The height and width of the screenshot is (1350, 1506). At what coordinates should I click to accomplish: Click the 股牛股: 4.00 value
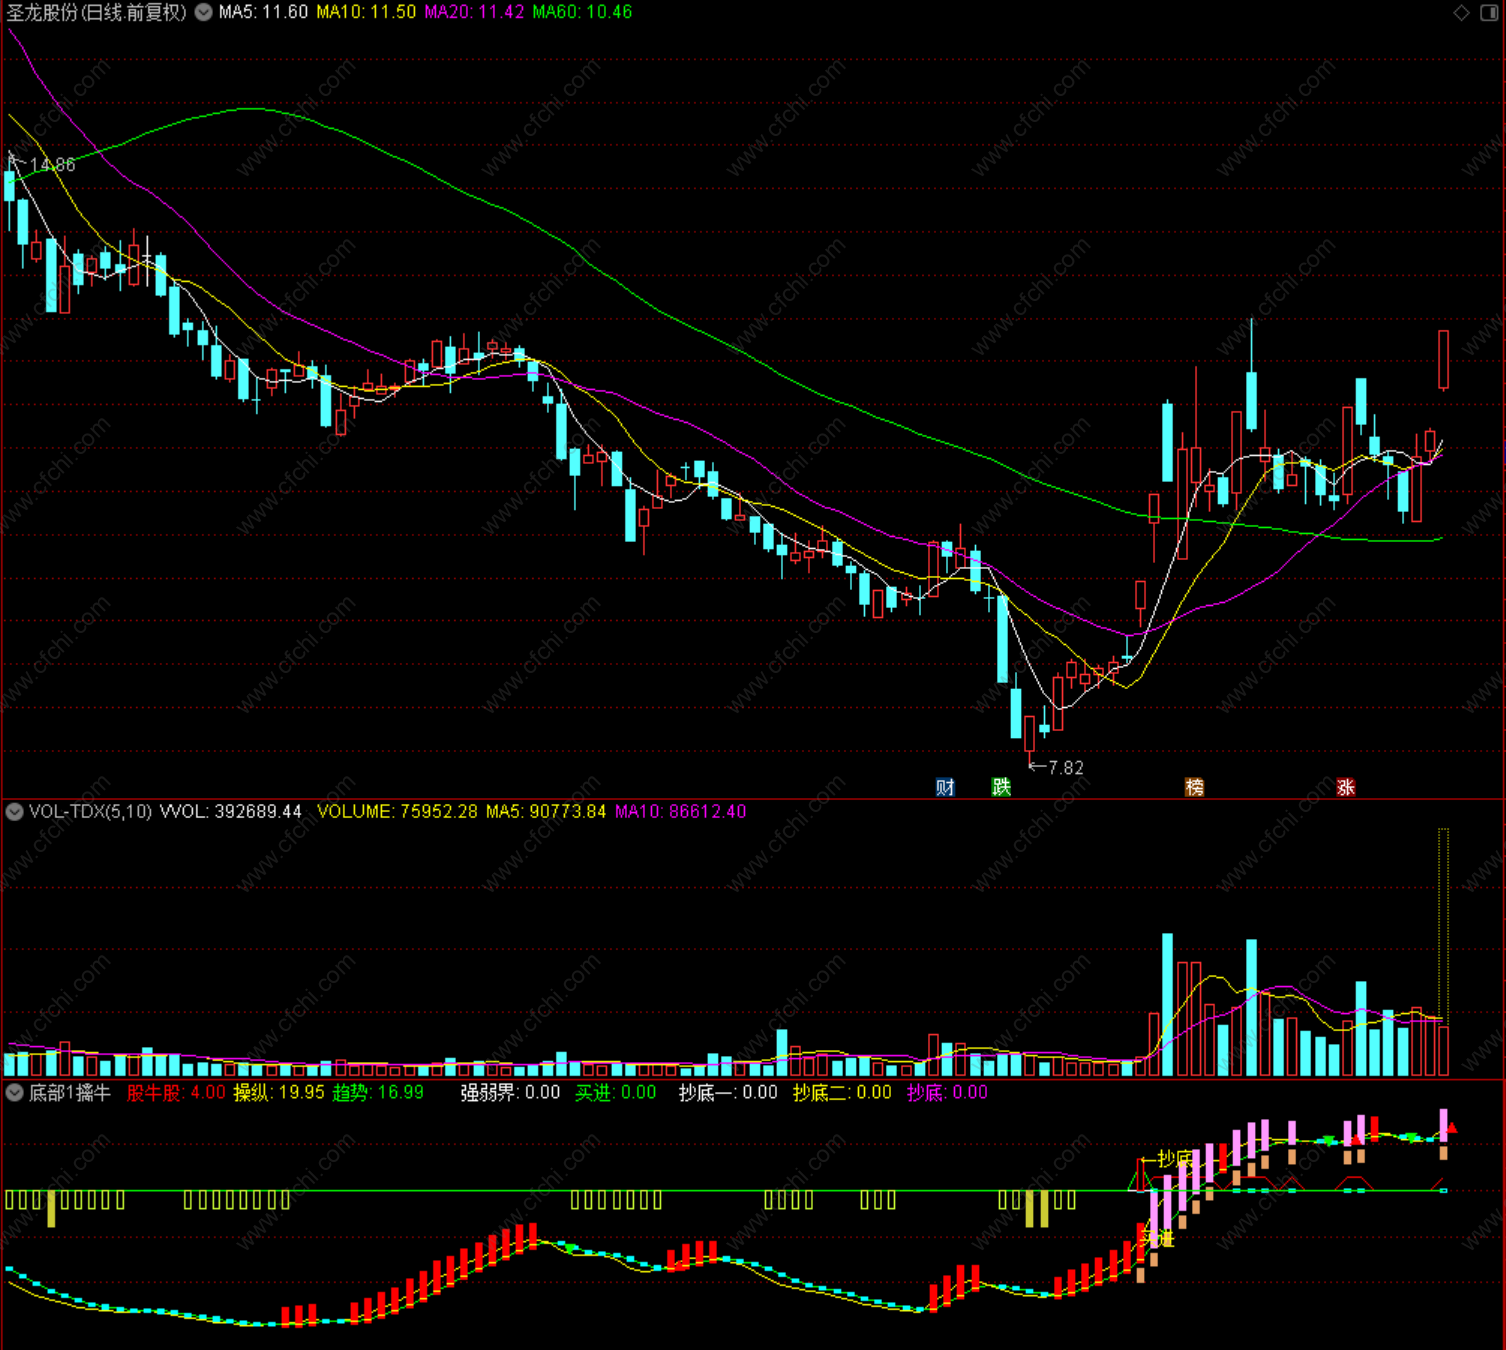pos(176,1092)
